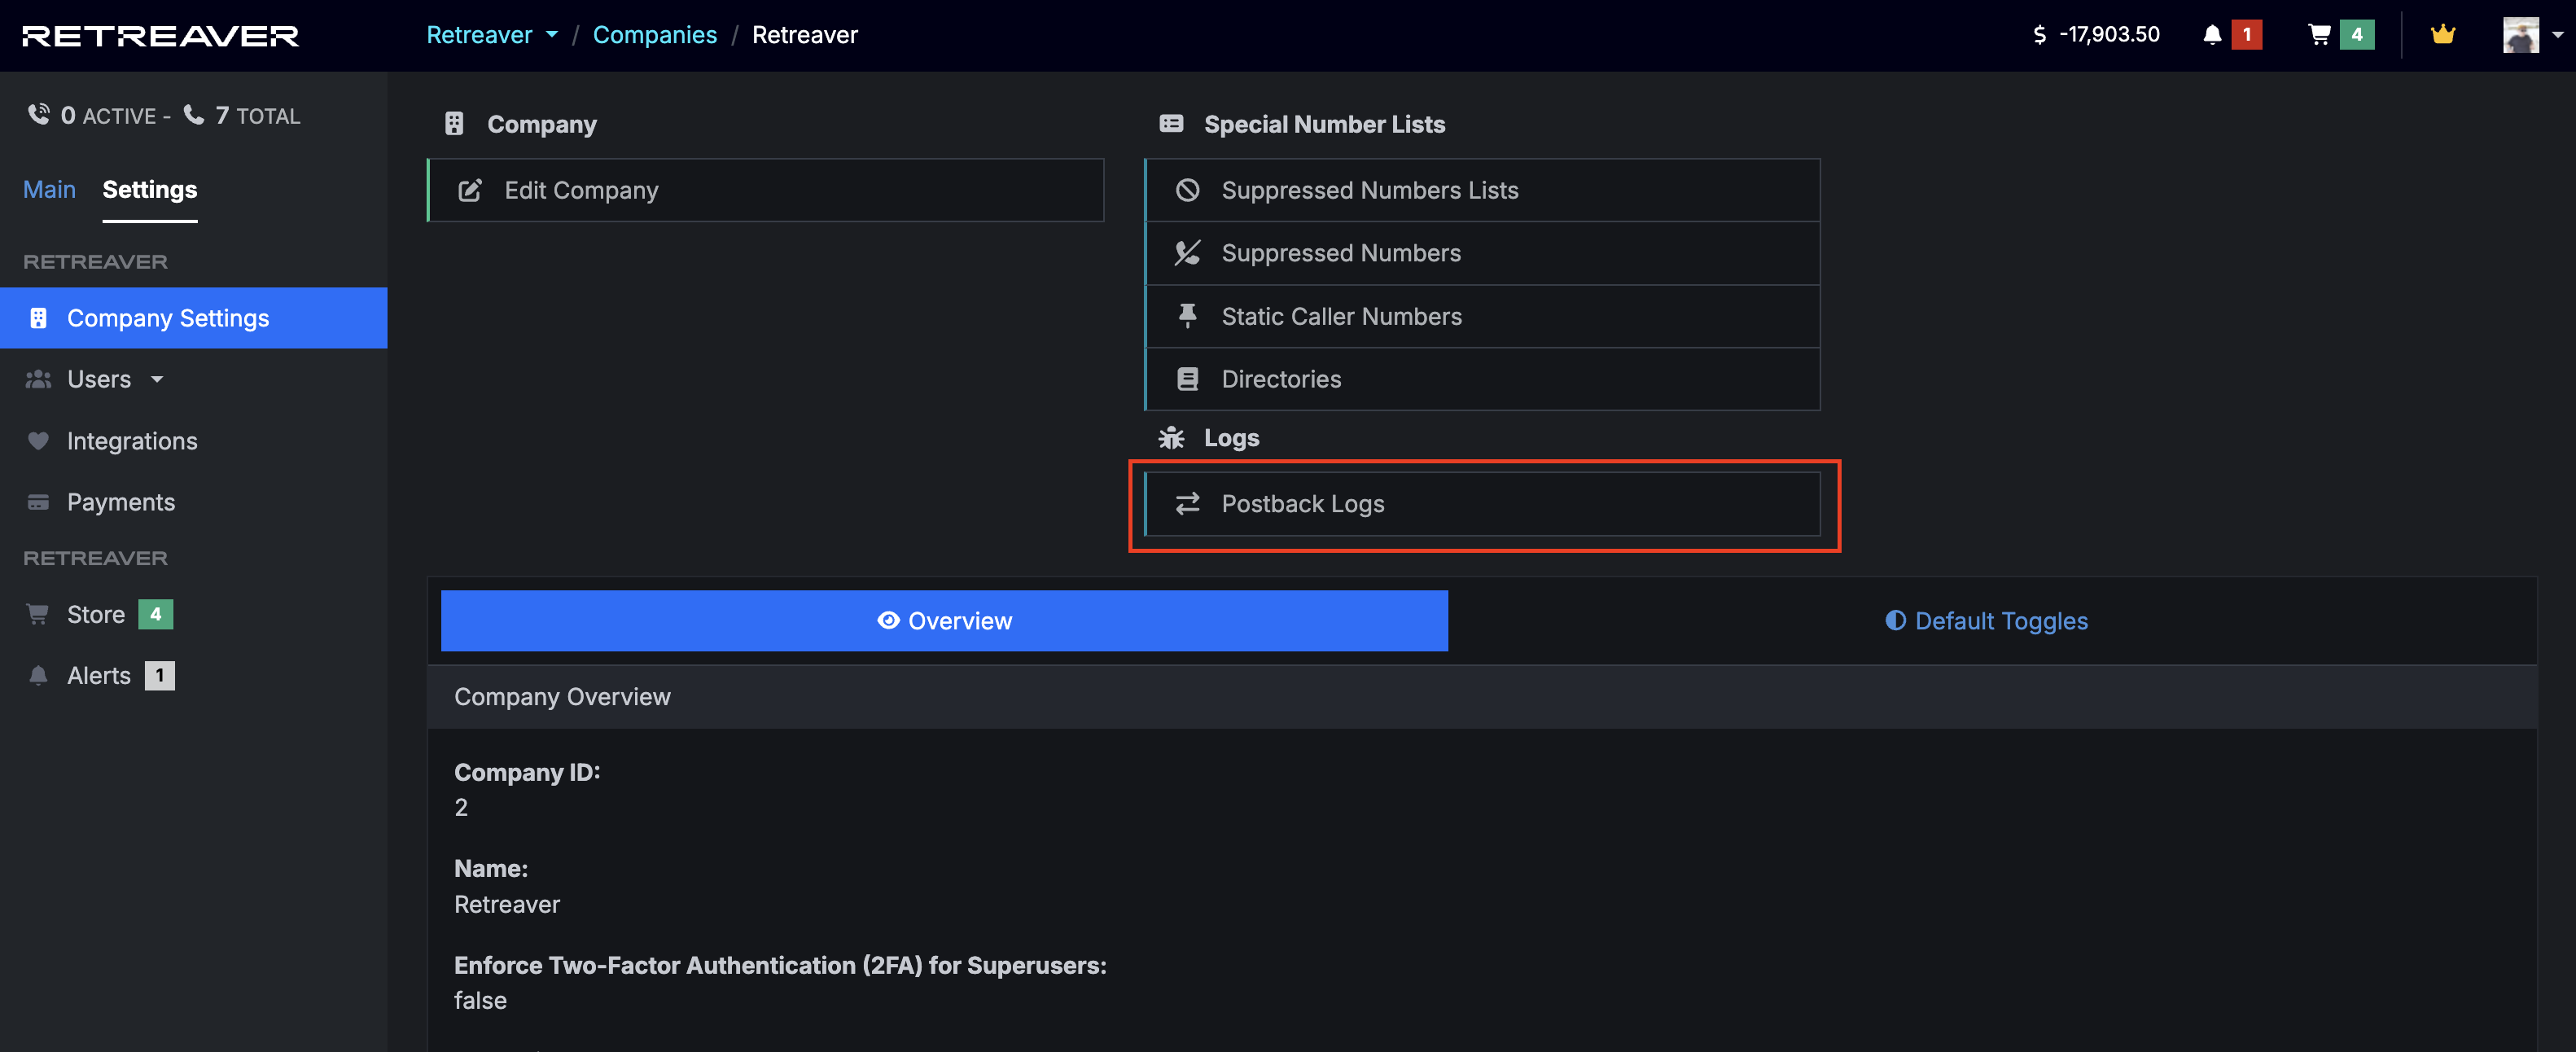The image size is (2576, 1052).
Task: Click the total calls phone icon
Action: pyautogui.click(x=194, y=115)
